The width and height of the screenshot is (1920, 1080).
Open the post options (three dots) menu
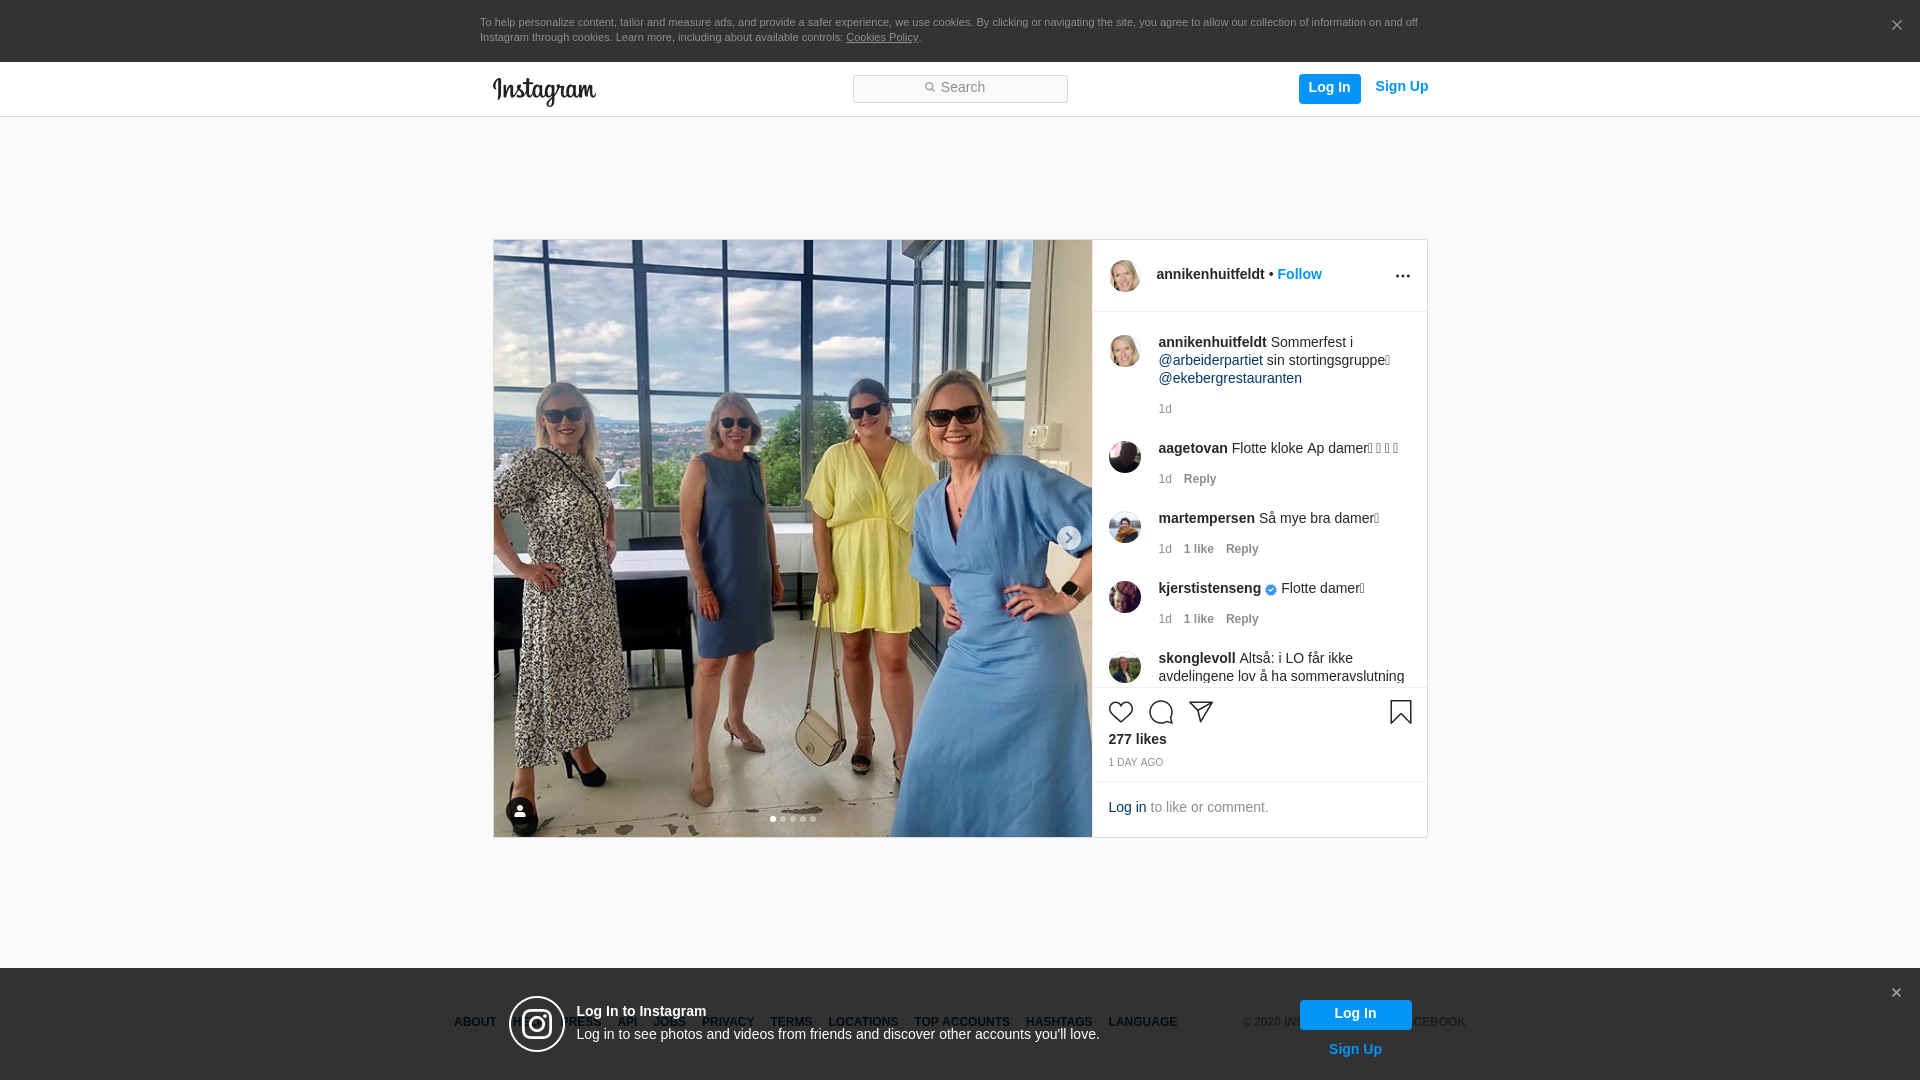click(x=1402, y=276)
